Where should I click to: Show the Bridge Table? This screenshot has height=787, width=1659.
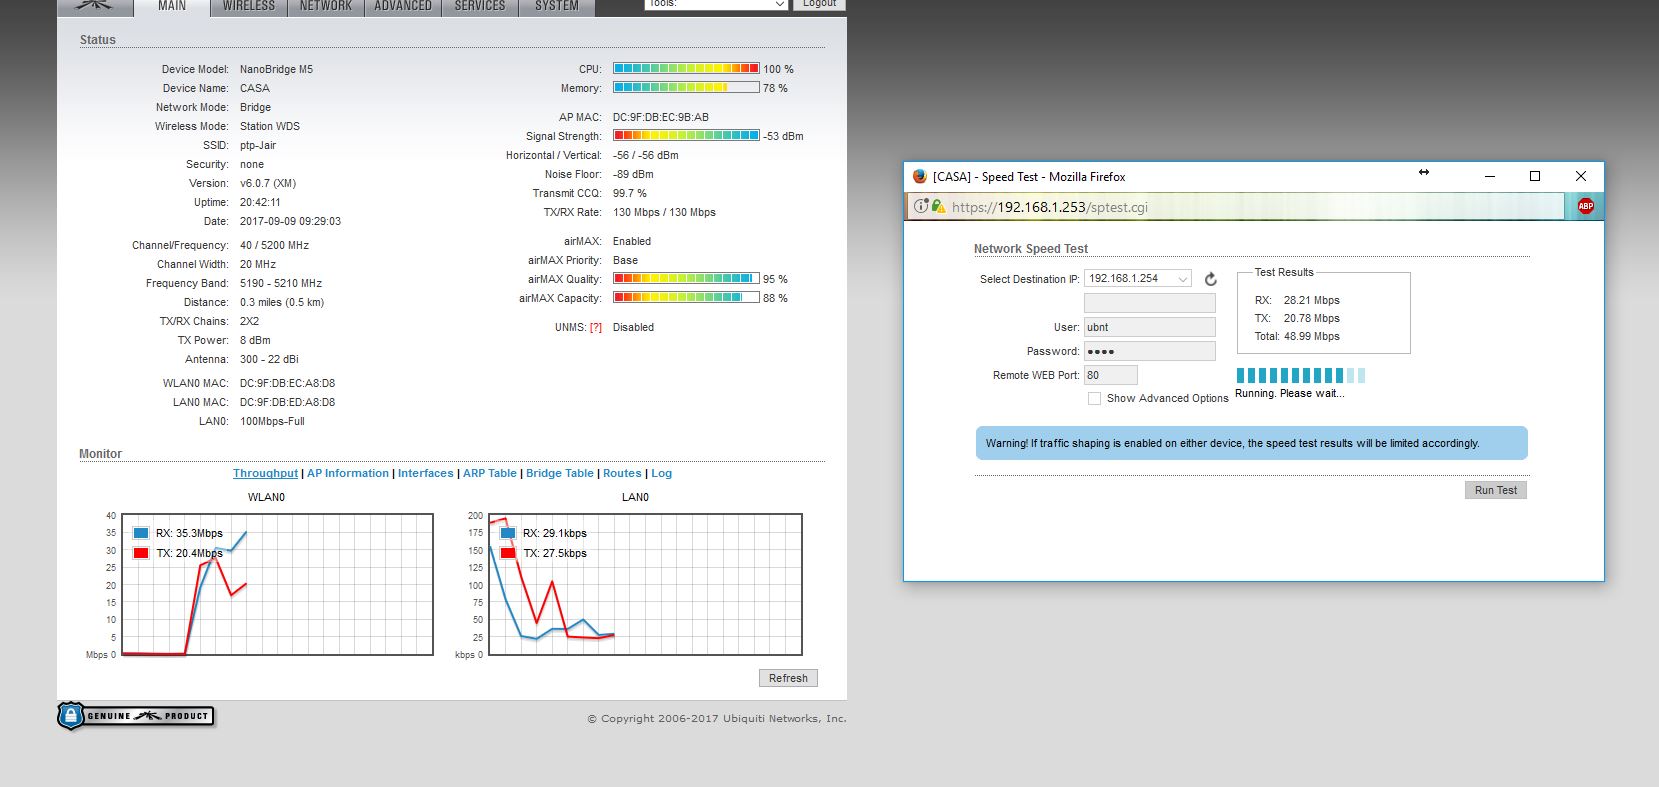pyautogui.click(x=560, y=473)
